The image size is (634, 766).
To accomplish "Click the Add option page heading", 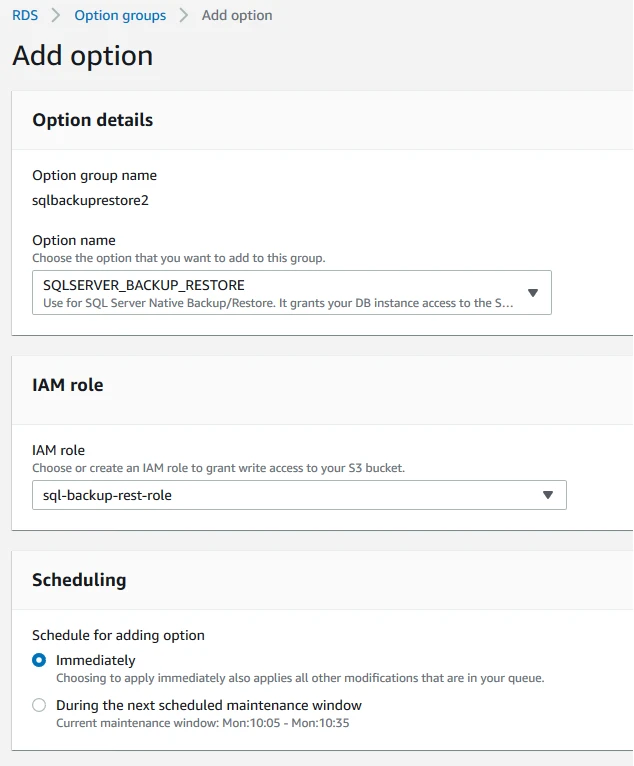I will 83,55.
